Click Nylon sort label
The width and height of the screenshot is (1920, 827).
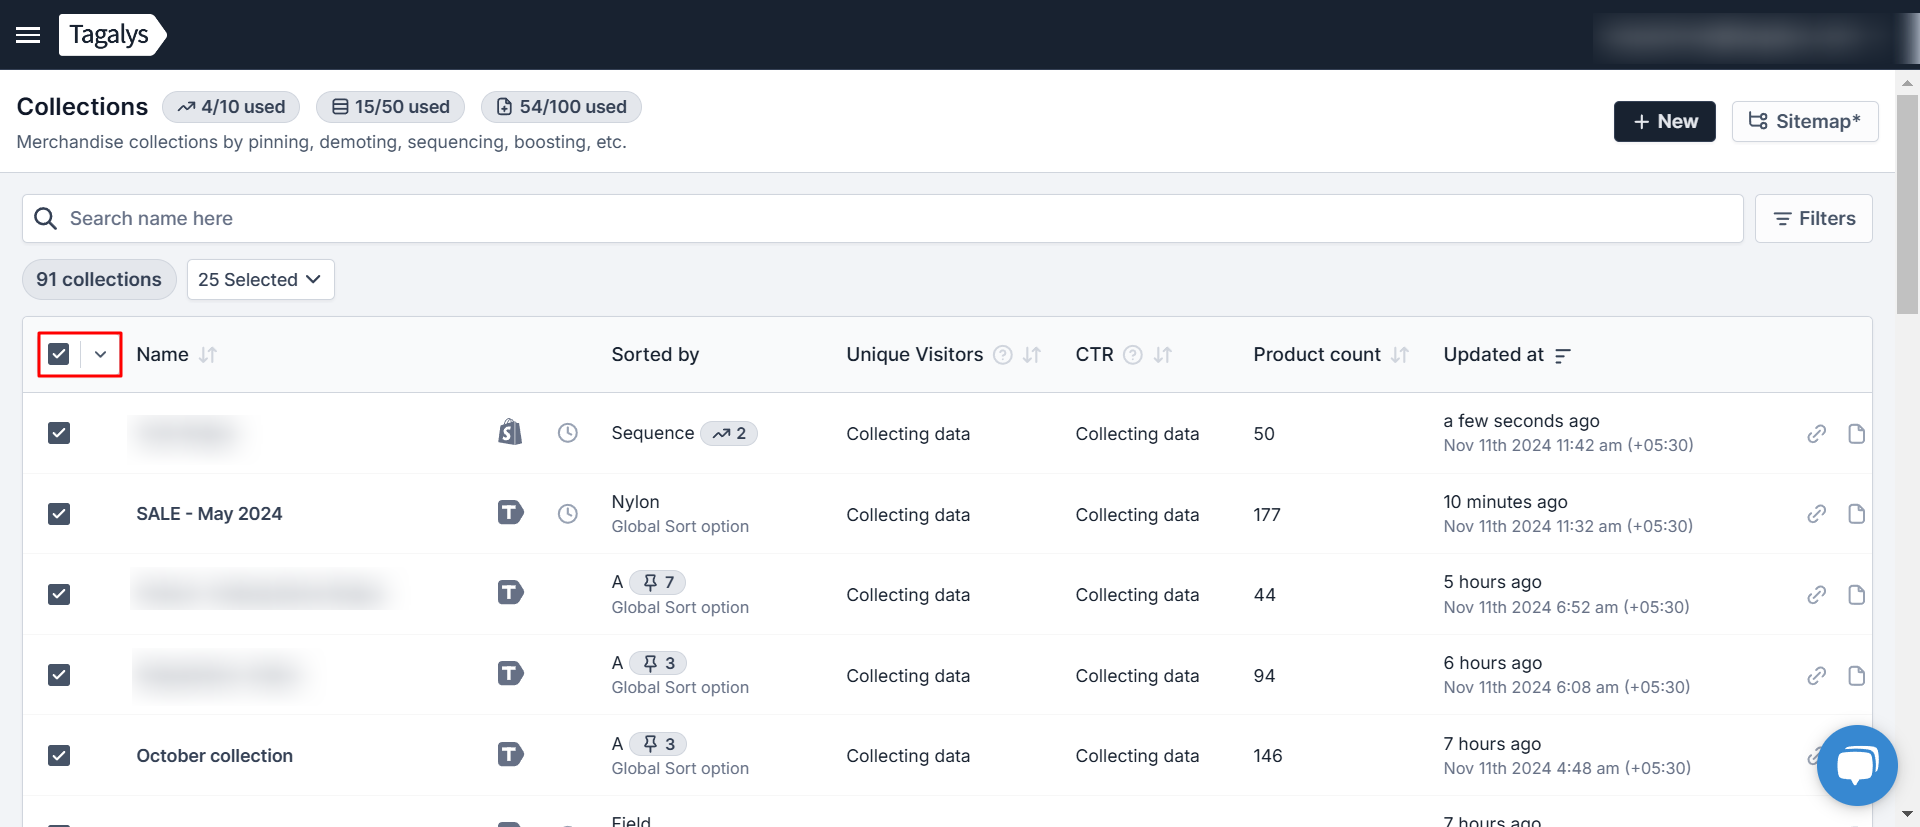click(635, 502)
